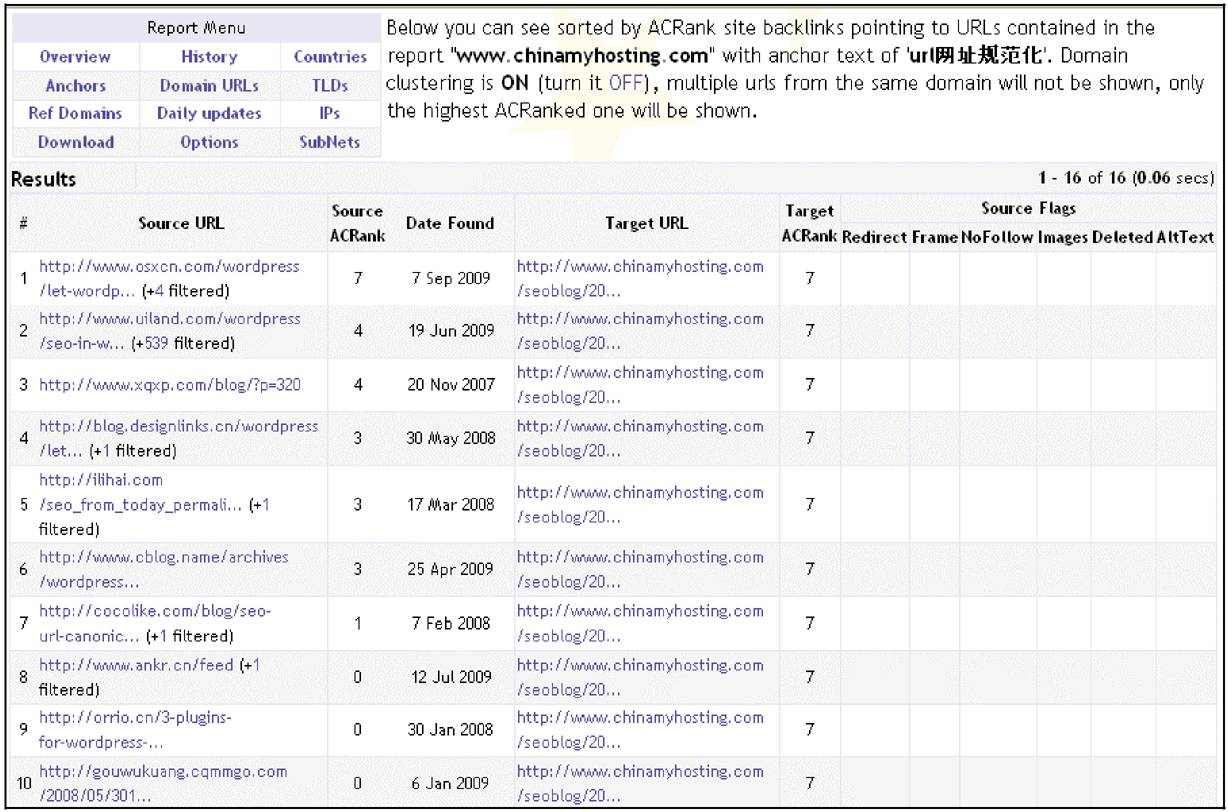This screenshot has width=1228, height=812.
Task: Click the '(+4 filtered)' note
Action: tap(186, 291)
